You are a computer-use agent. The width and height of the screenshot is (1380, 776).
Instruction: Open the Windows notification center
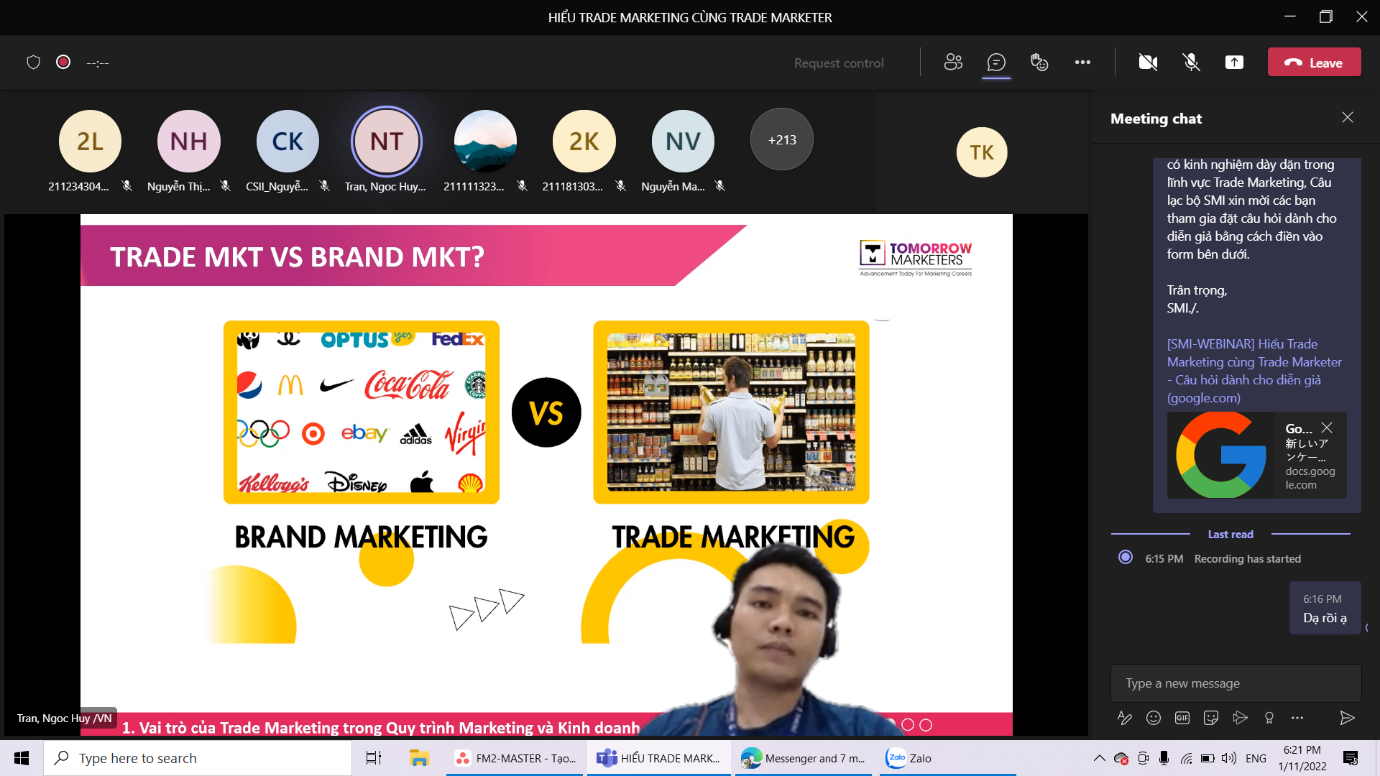pyautogui.click(x=1349, y=758)
